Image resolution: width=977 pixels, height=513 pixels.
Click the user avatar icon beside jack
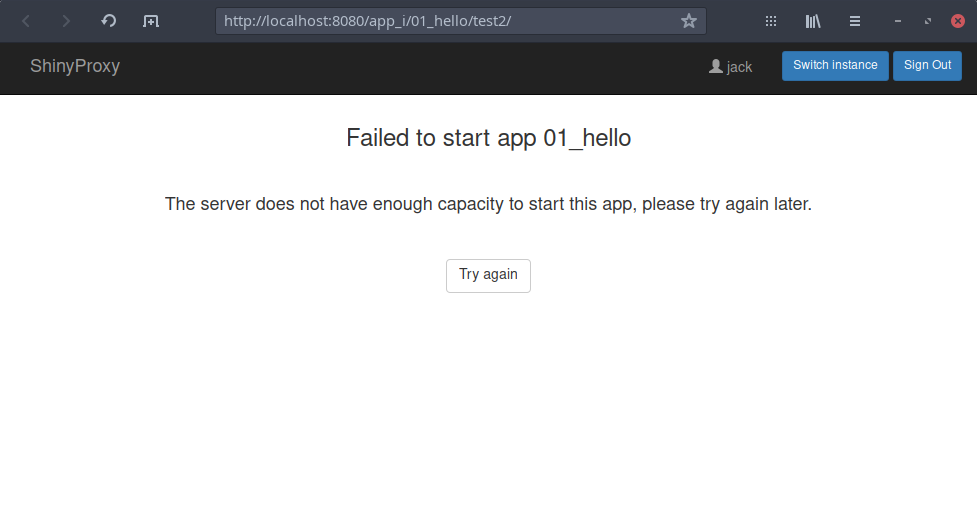click(715, 66)
